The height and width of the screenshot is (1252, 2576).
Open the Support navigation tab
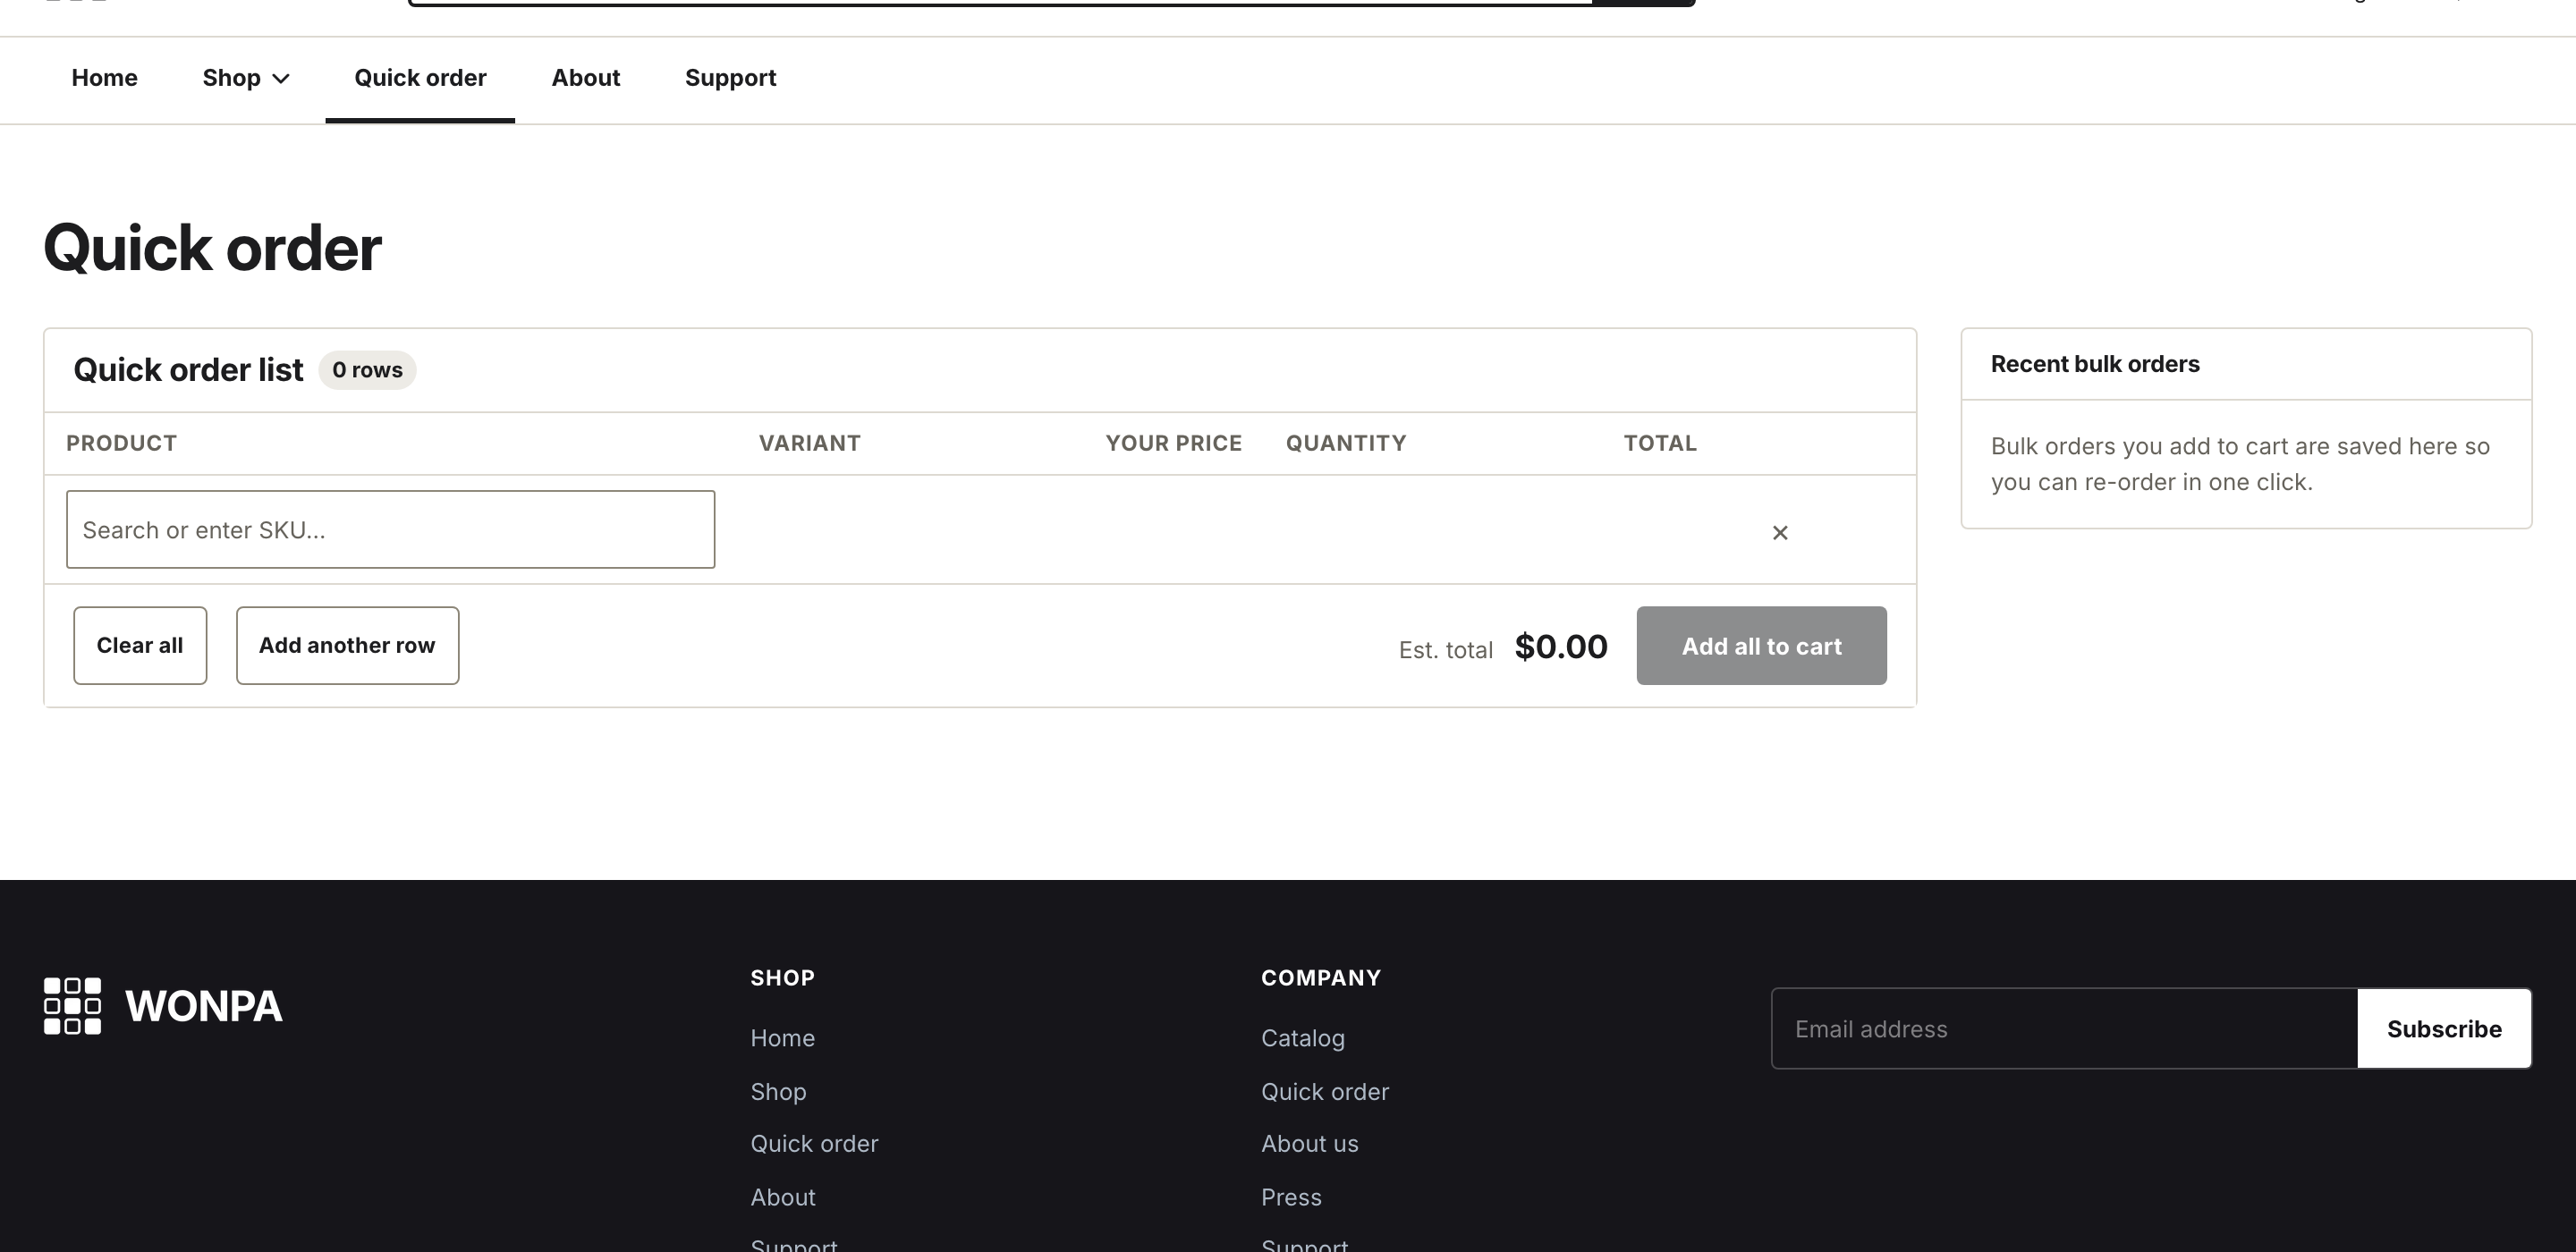(730, 78)
